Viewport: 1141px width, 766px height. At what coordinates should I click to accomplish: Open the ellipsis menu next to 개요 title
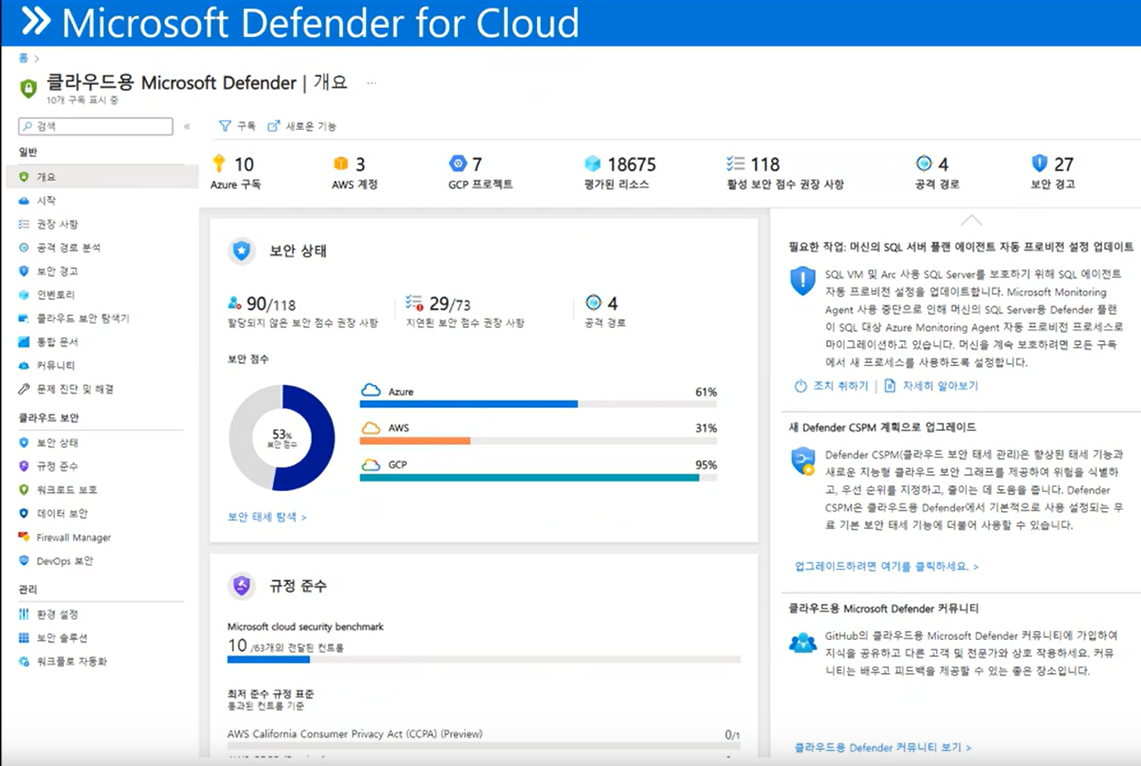(371, 83)
